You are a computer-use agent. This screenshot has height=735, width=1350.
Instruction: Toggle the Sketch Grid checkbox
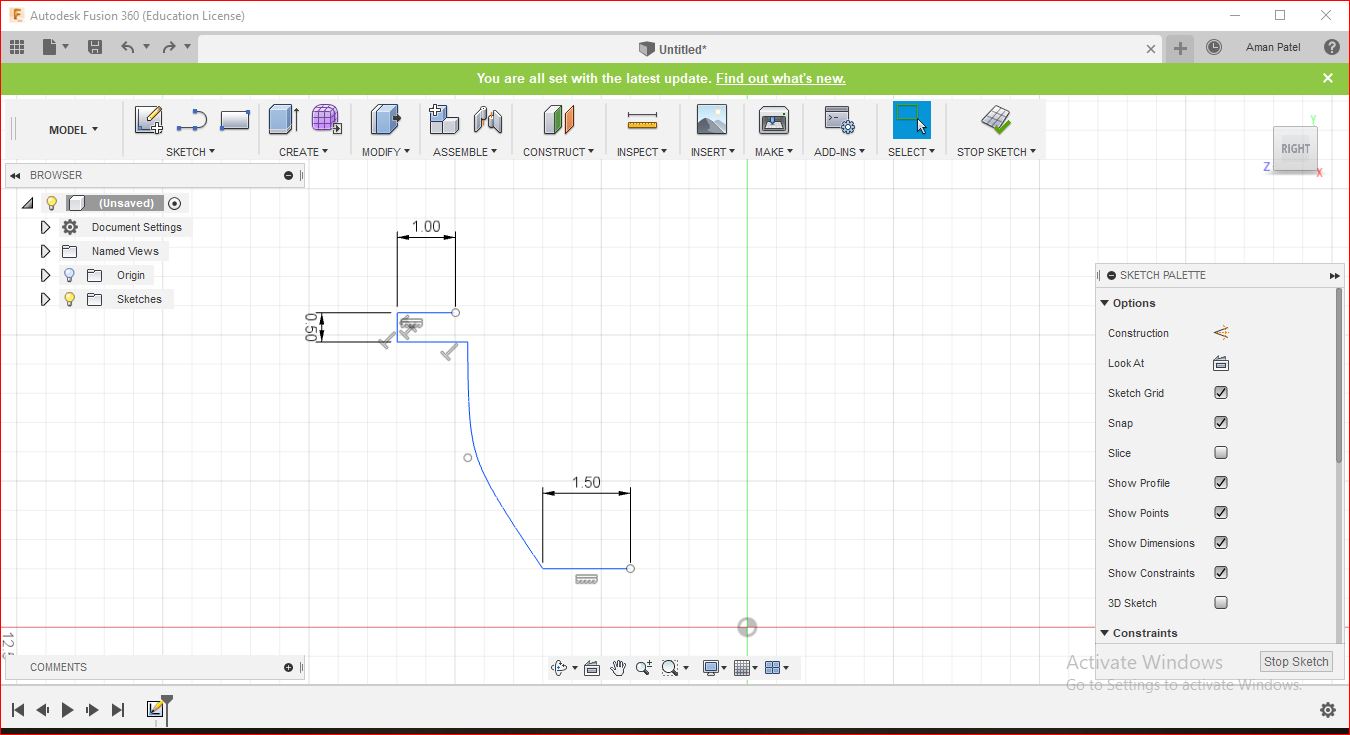1221,393
